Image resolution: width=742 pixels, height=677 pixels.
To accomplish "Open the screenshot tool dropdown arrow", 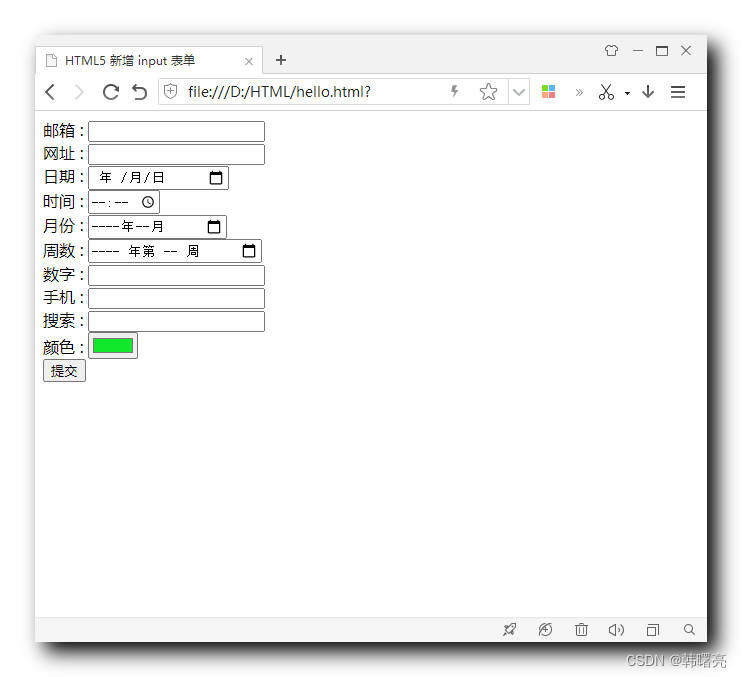I will 627,93.
